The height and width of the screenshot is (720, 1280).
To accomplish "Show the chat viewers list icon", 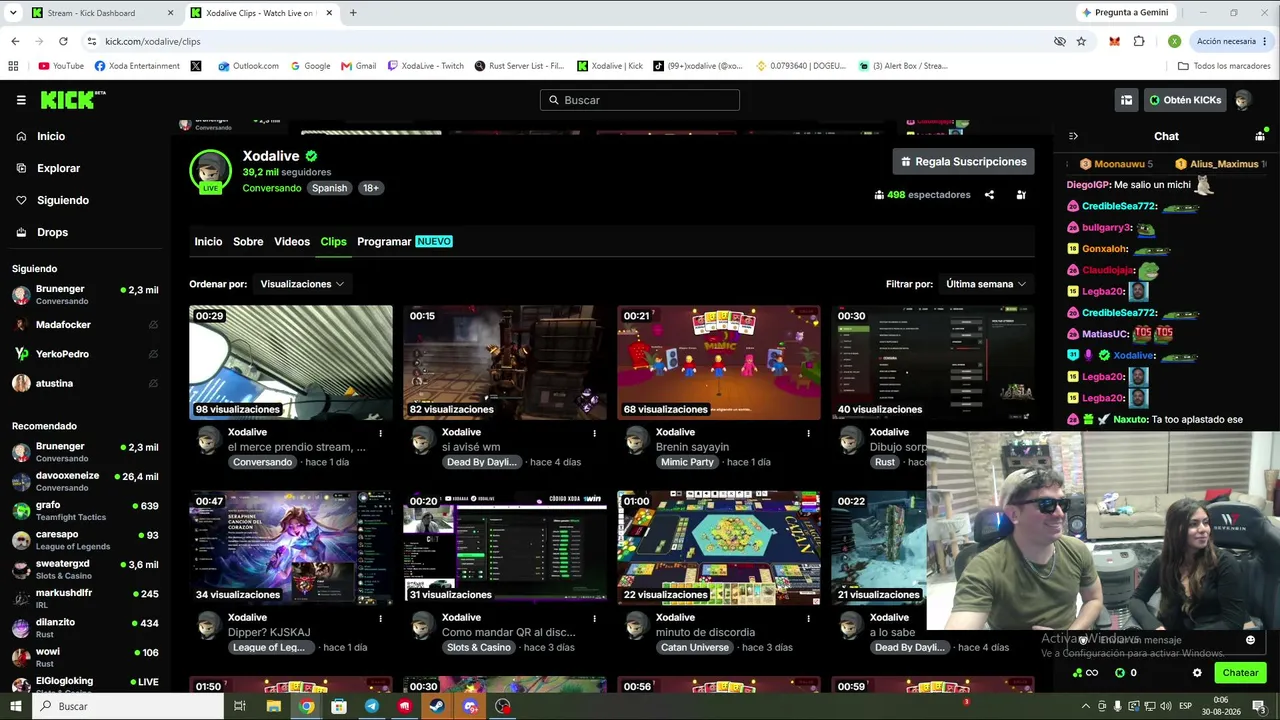I will tap(1260, 136).
